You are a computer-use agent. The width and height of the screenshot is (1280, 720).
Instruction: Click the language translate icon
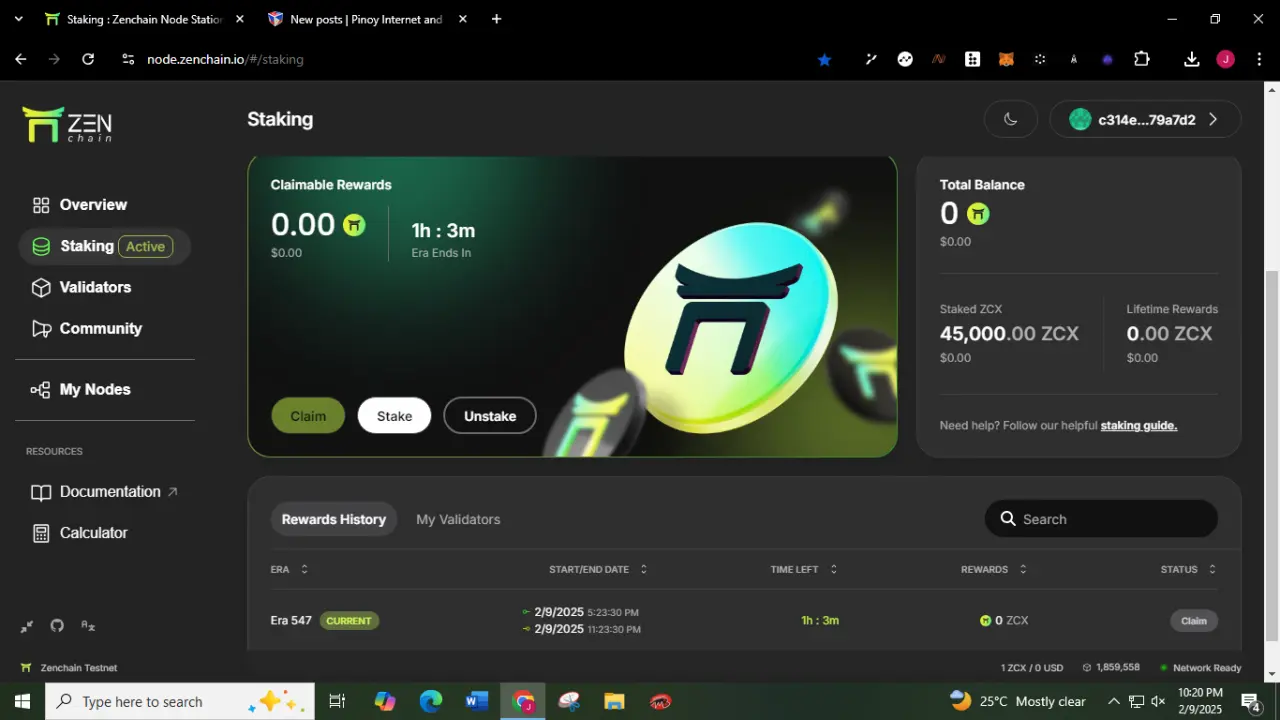pos(88,626)
